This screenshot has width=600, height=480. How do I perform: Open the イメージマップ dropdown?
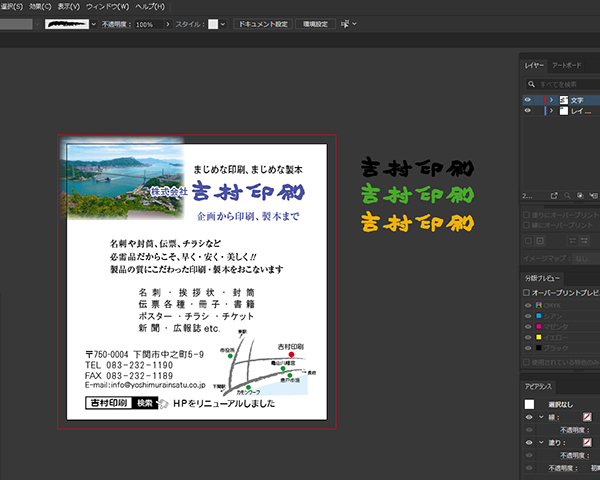(585, 258)
